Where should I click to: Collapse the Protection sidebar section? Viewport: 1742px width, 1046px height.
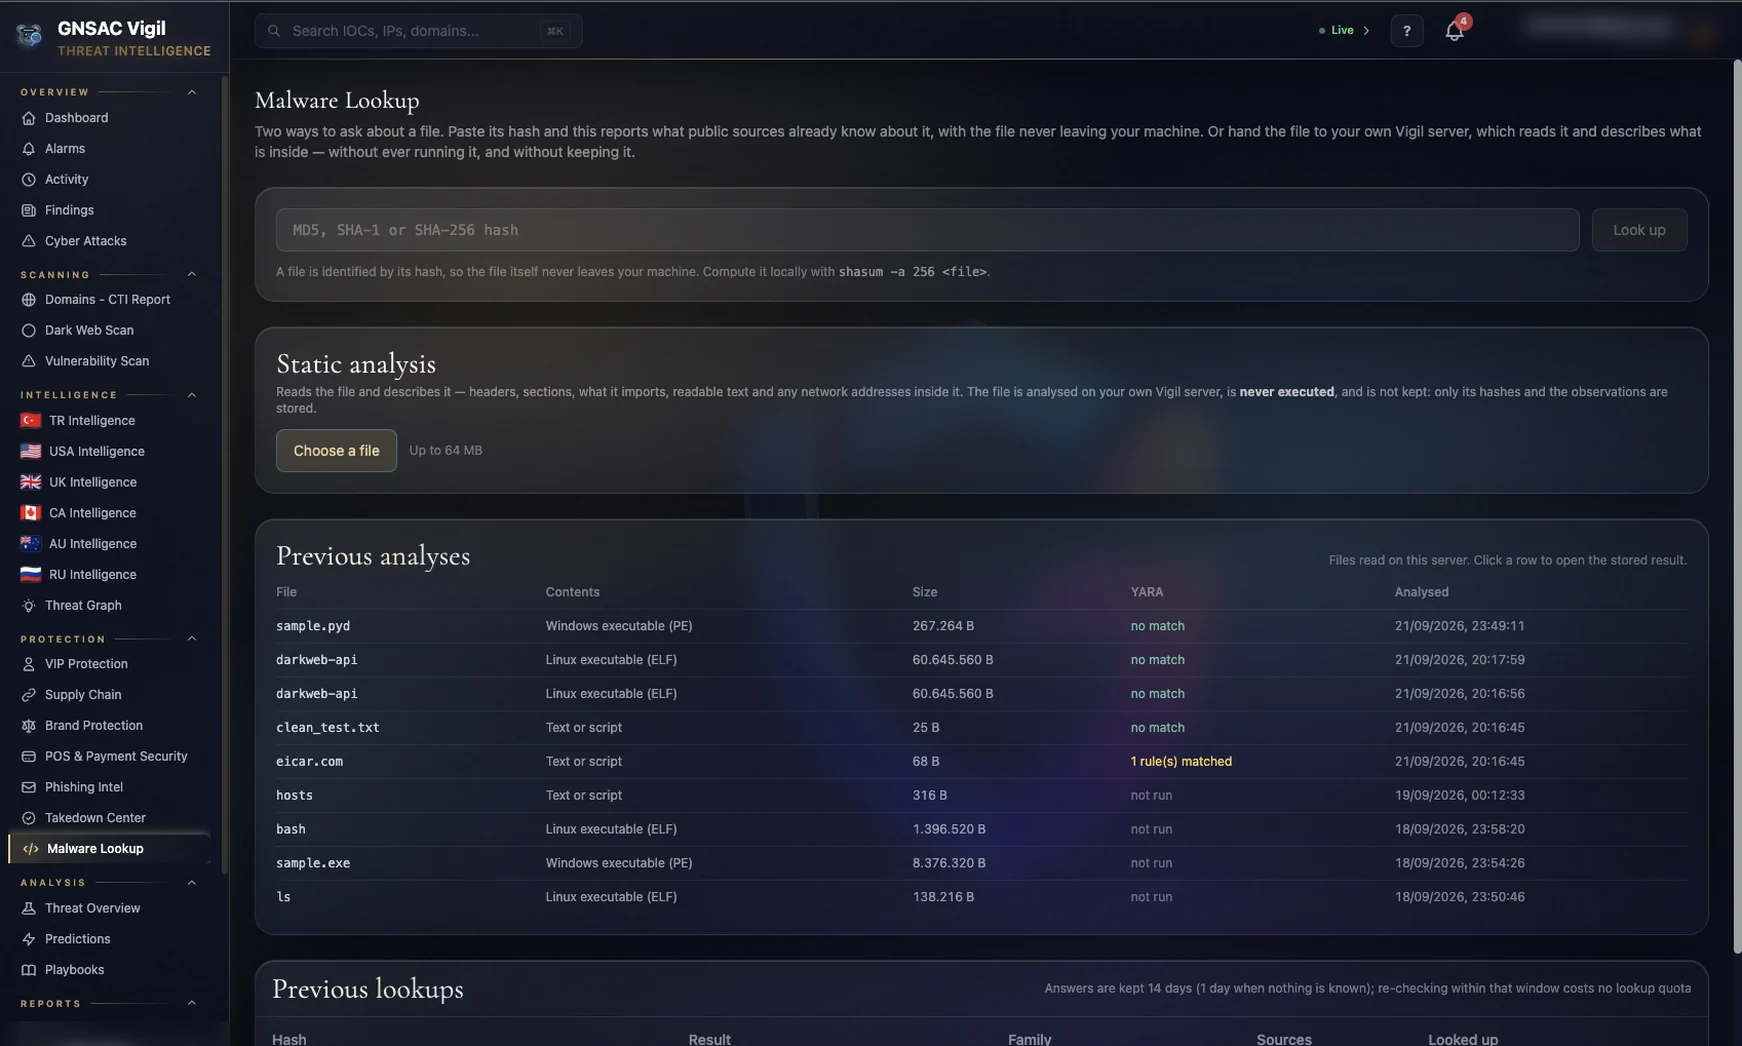192,639
